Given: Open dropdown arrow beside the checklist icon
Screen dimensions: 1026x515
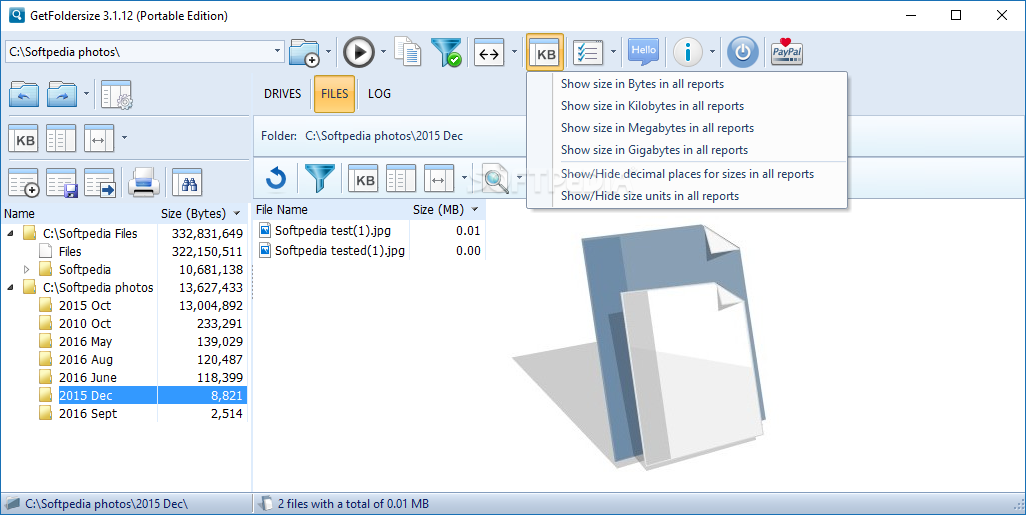Looking at the screenshot, I should pos(613,52).
